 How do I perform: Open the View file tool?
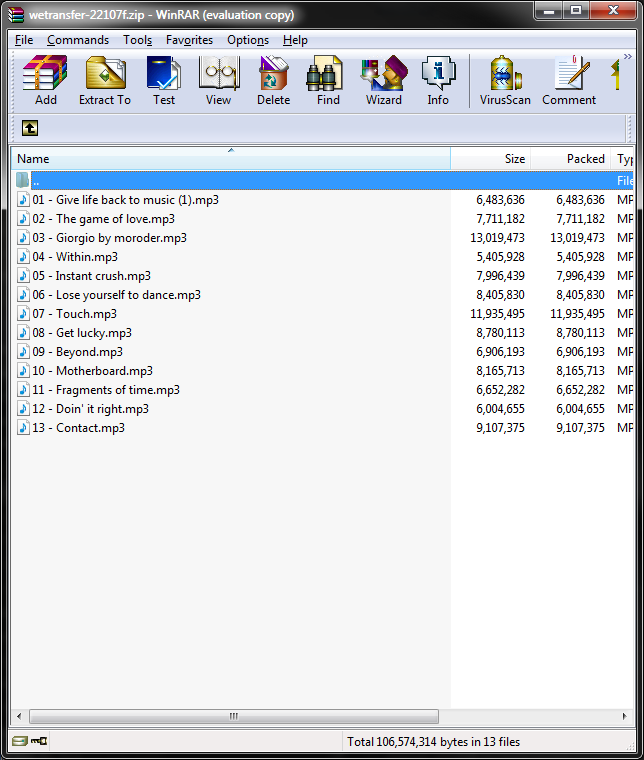tap(219, 80)
